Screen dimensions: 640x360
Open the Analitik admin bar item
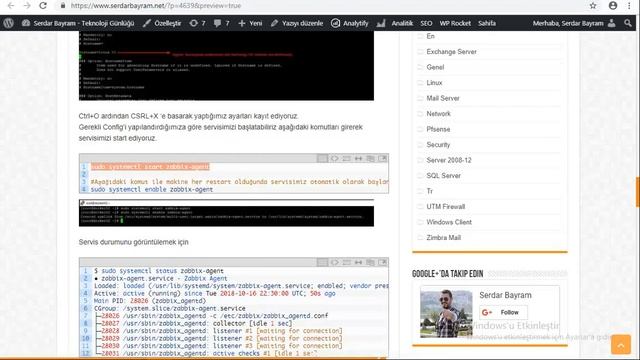click(x=402, y=23)
